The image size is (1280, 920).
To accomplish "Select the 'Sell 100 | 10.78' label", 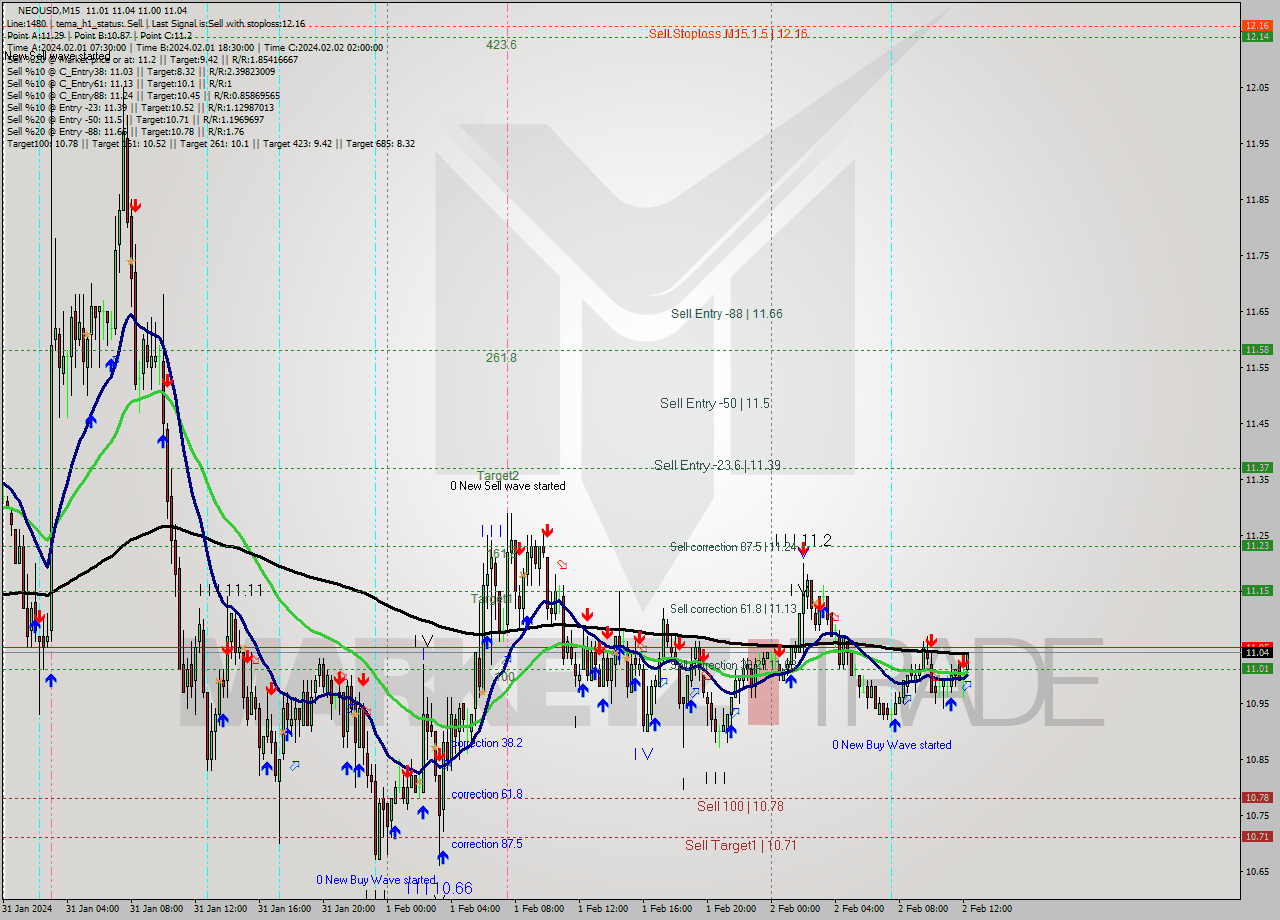I will pyautogui.click(x=740, y=806).
